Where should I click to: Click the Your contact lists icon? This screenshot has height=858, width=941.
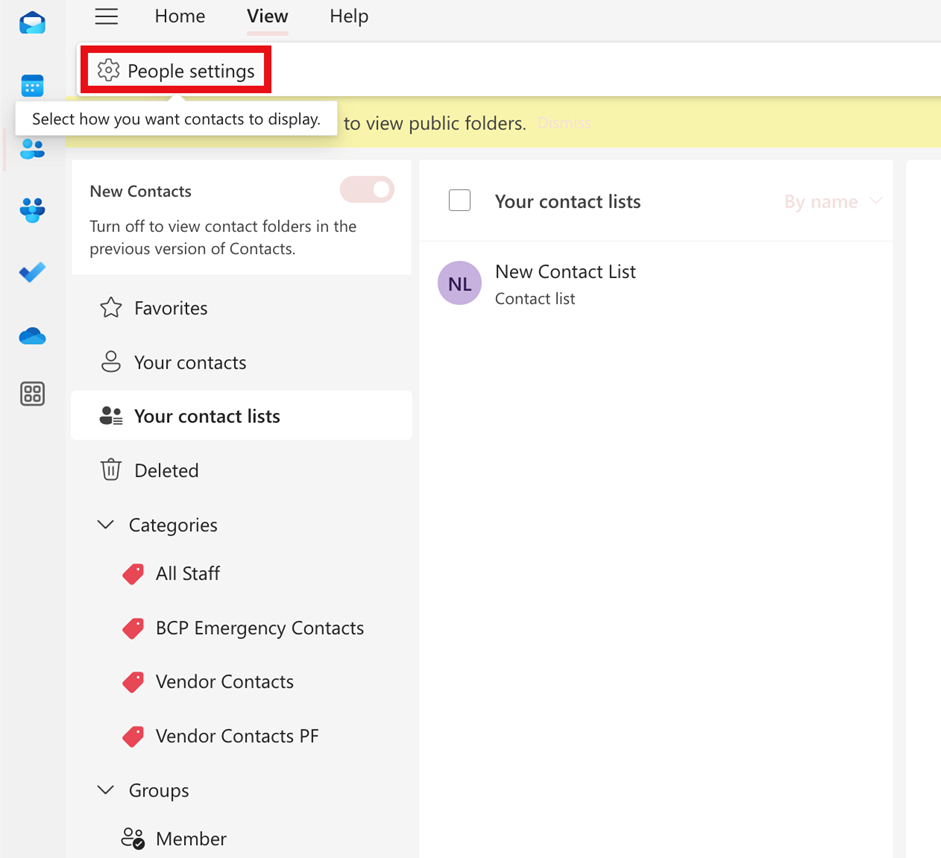[x=111, y=416]
